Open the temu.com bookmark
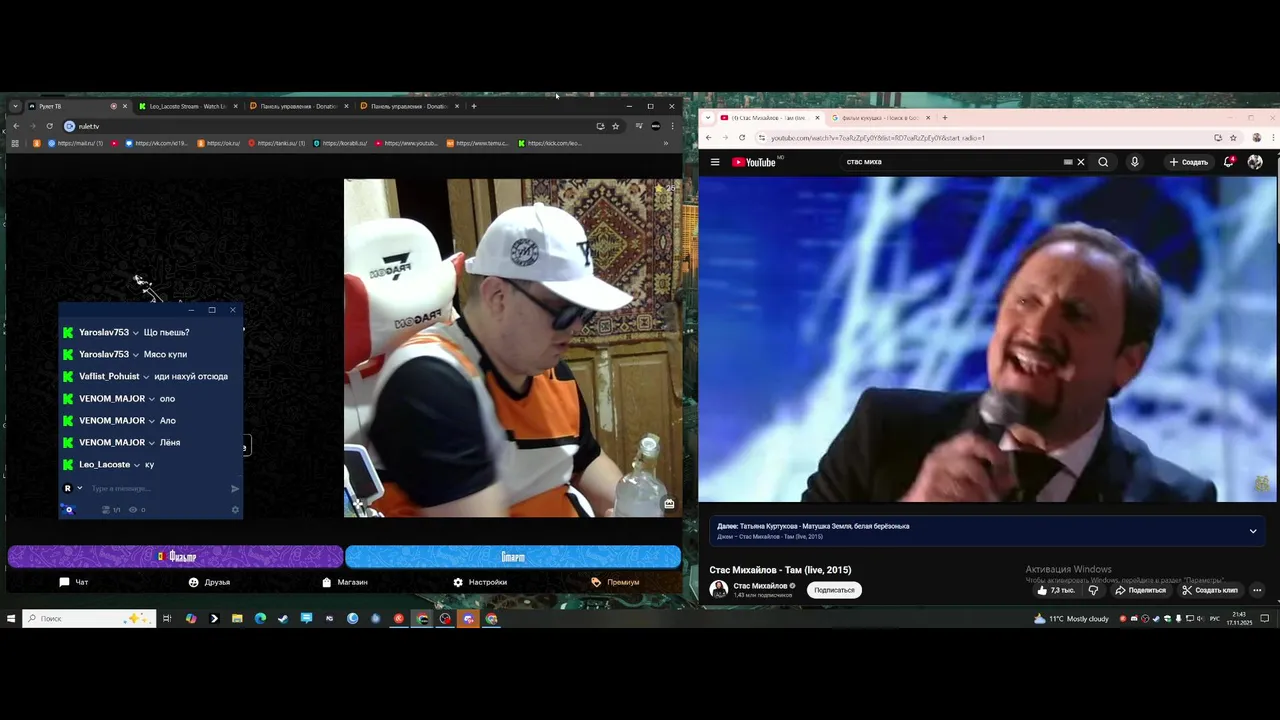 tap(478, 143)
